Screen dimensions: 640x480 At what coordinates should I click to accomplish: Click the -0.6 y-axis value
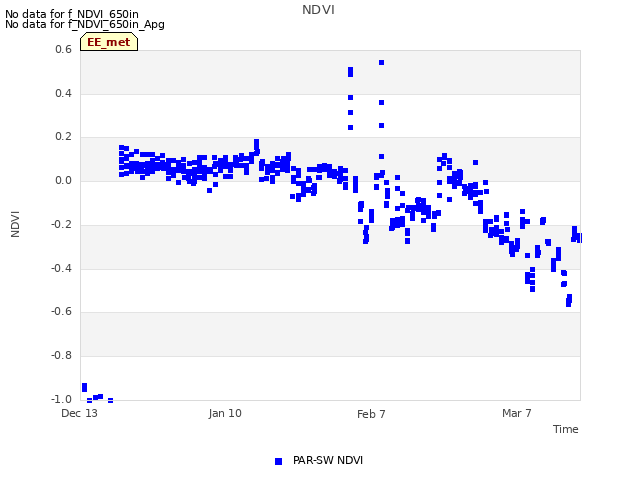pos(61,311)
